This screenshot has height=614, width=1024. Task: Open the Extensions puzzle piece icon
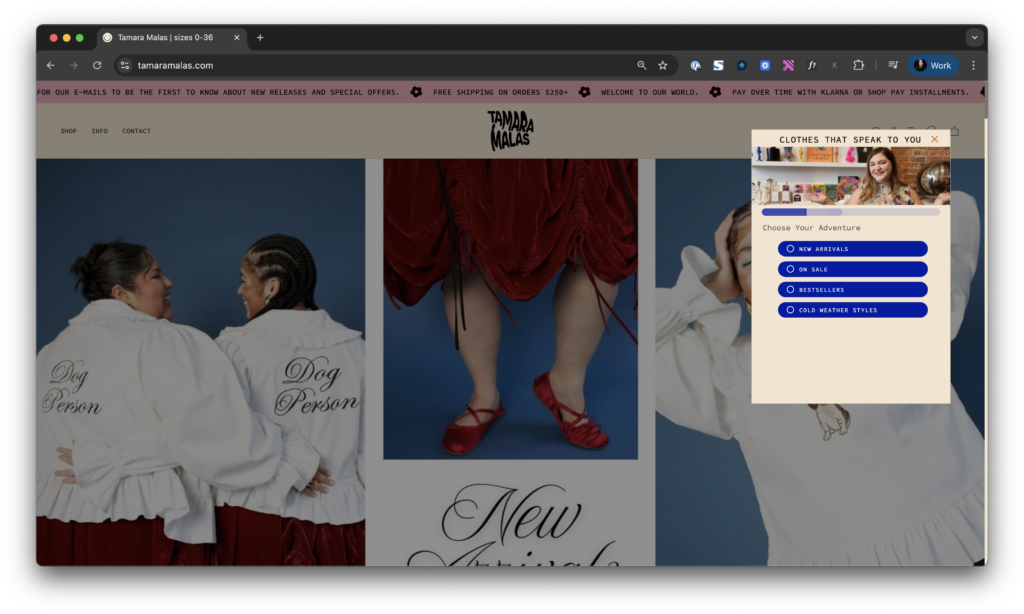858,65
